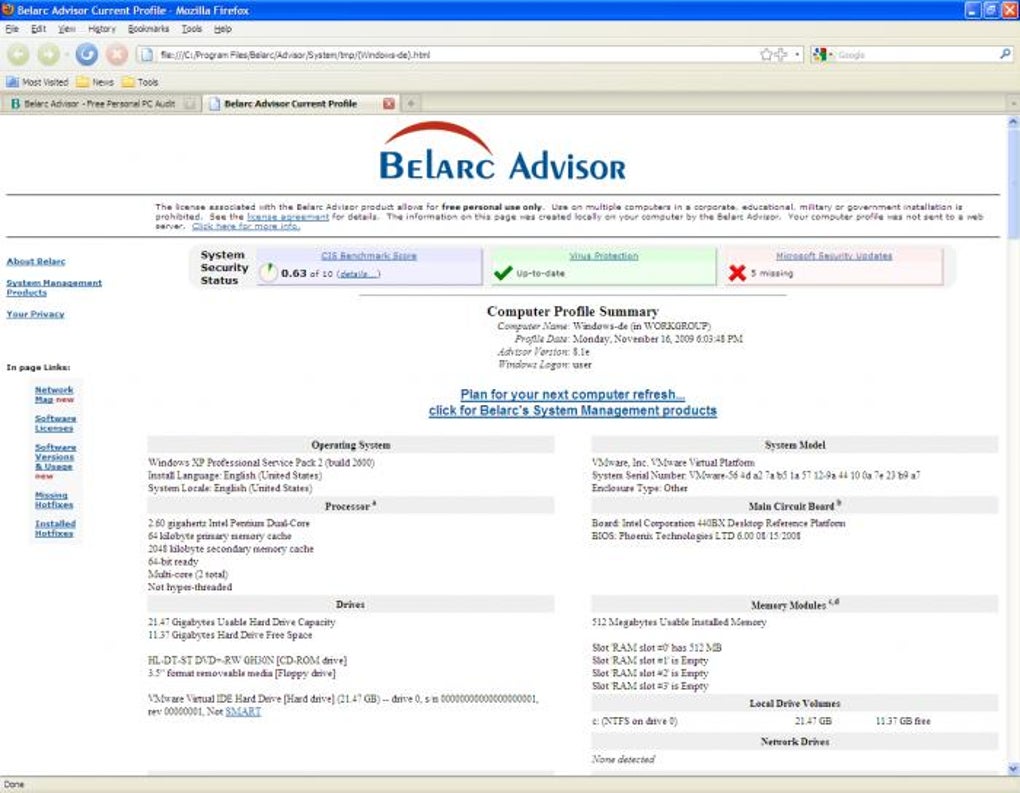Click the Processor section heading
The width and height of the screenshot is (1020, 793).
[351, 506]
